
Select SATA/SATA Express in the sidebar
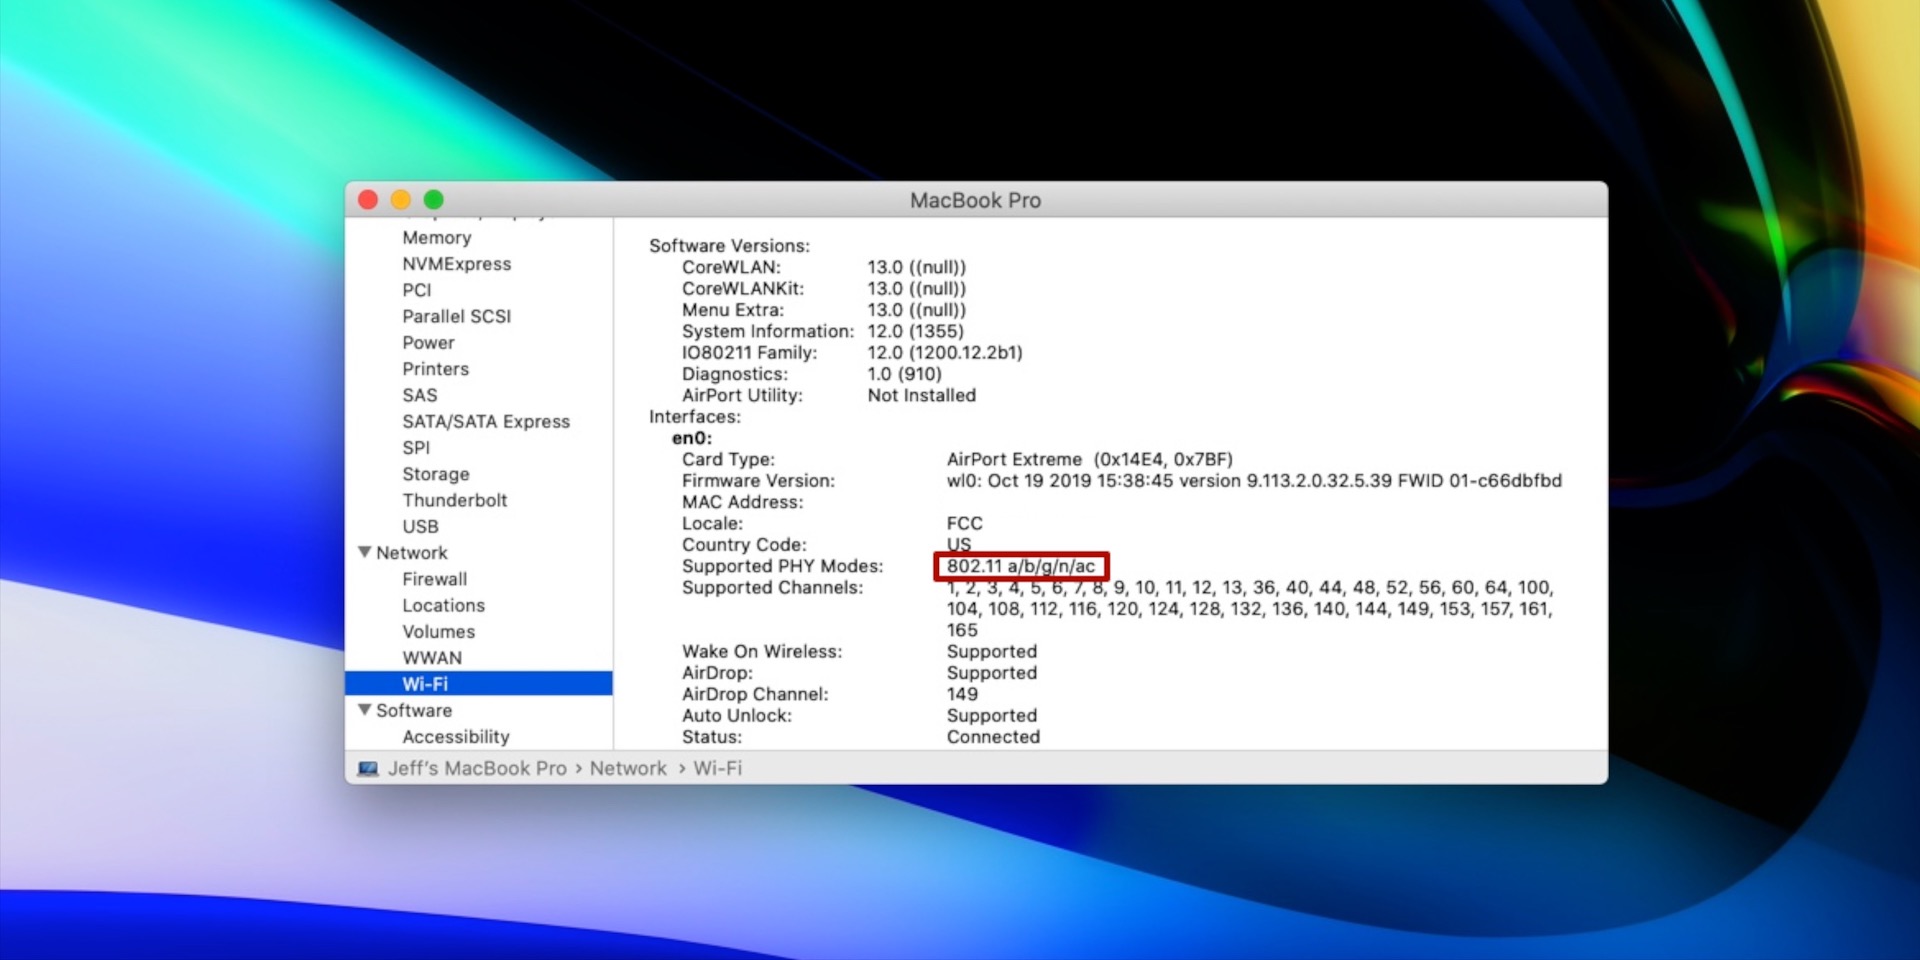click(486, 421)
